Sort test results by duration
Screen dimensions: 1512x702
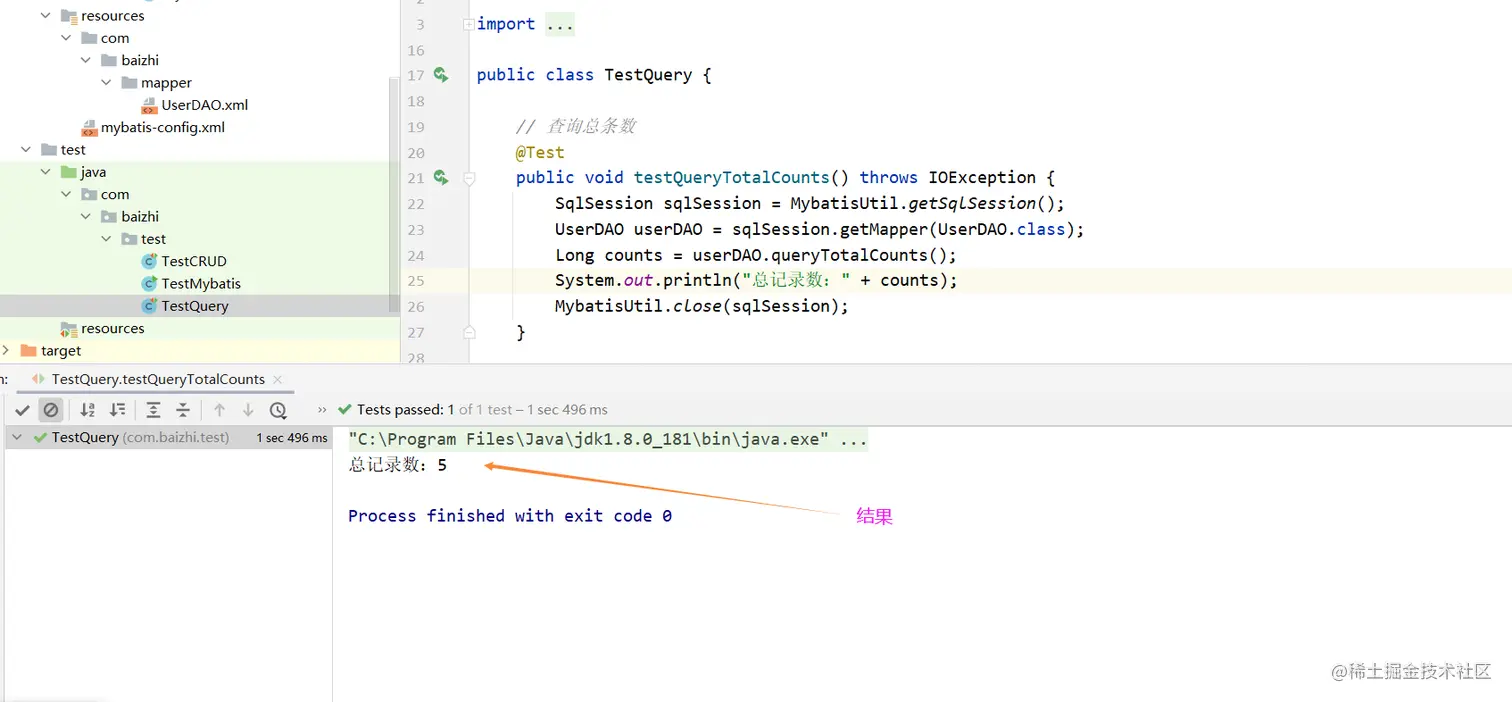[118, 410]
